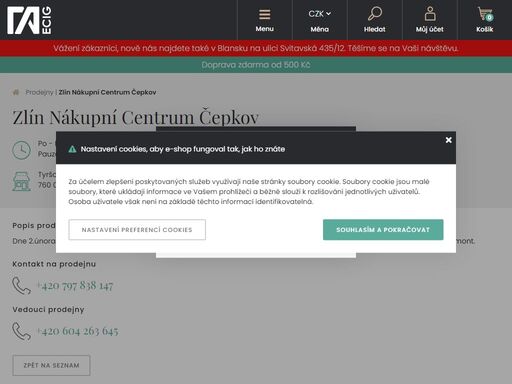The width and height of the screenshot is (512, 384).
Task: Call manager number +420 604 263 645
Action: (x=77, y=331)
